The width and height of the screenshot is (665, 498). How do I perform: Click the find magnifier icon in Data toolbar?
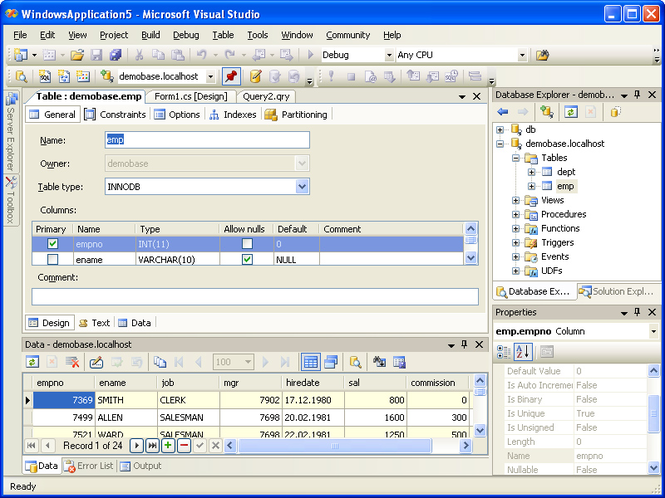[355, 362]
